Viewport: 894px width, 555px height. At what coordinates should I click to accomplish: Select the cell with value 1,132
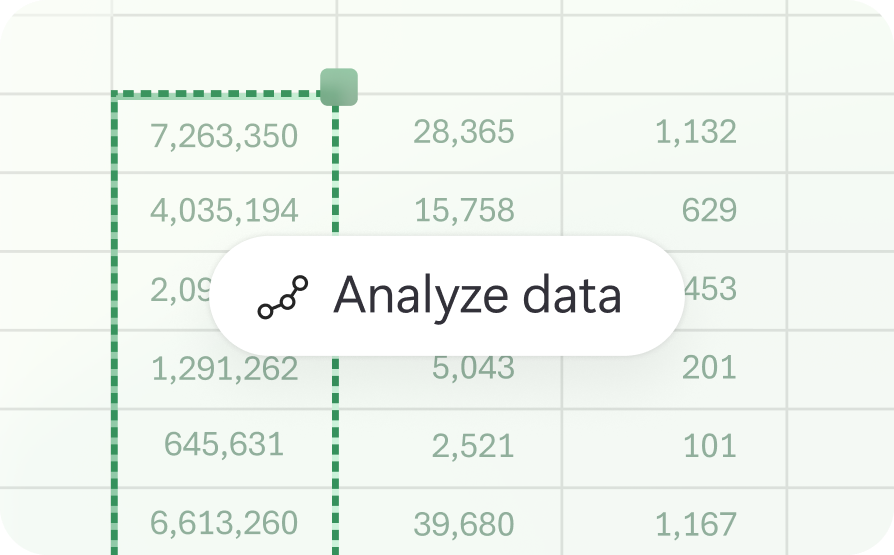click(695, 131)
